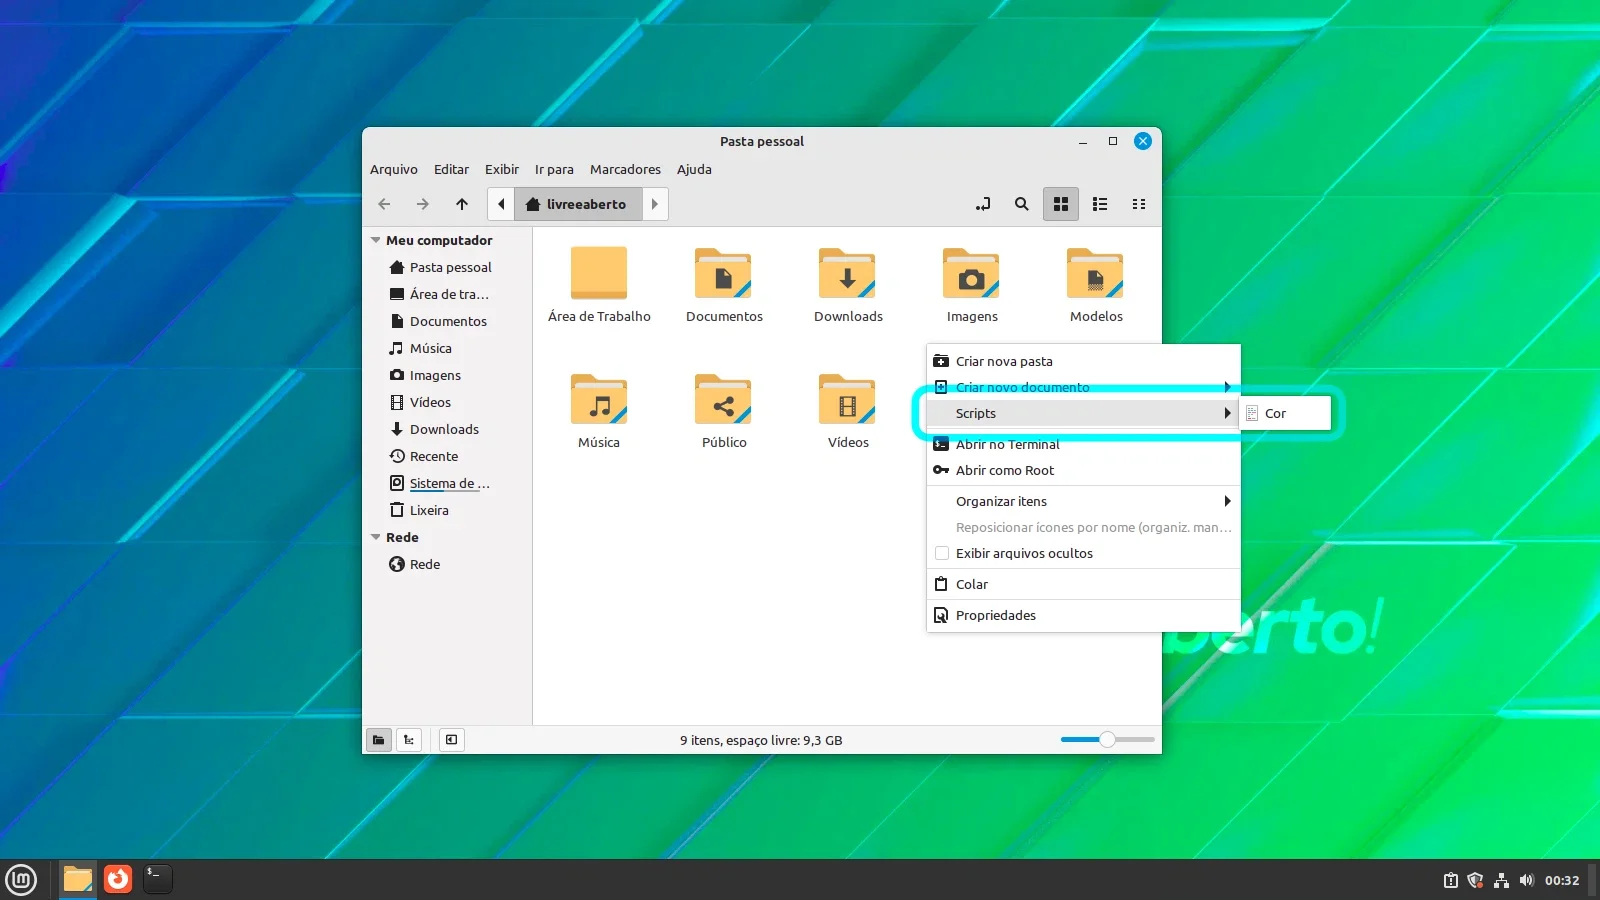Switch to list view

click(x=1100, y=204)
